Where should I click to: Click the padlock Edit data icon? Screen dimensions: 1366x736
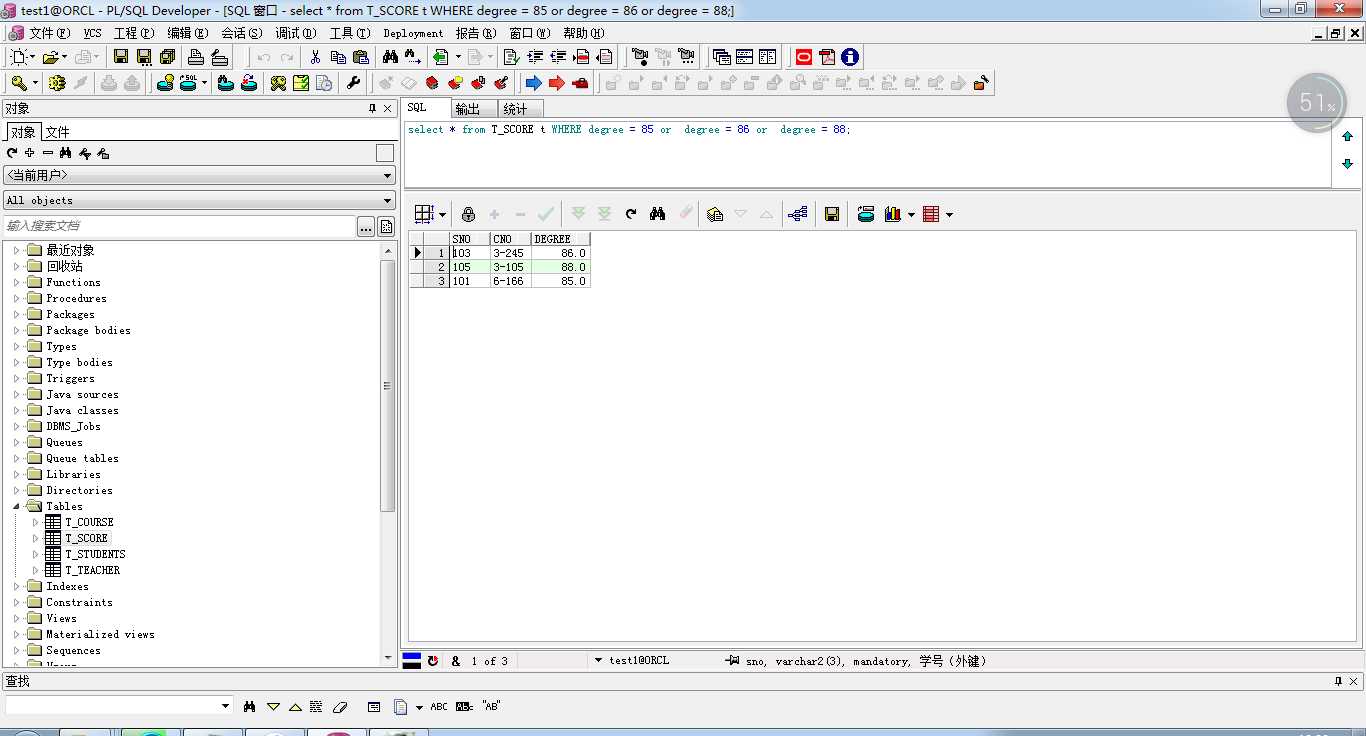pyautogui.click(x=468, y=214)
